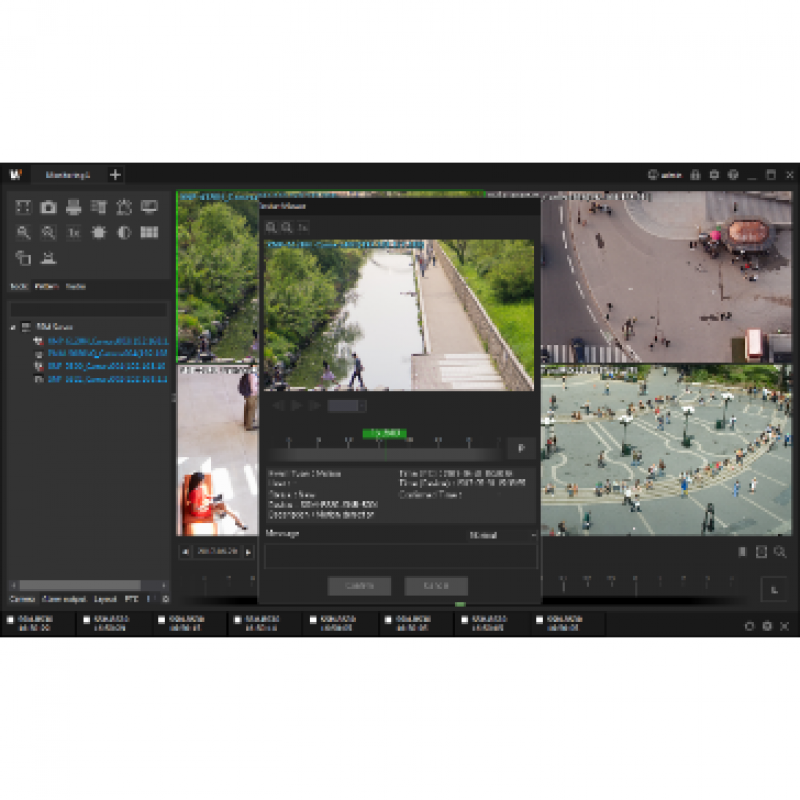Click the Message text field

coord(401,556)
